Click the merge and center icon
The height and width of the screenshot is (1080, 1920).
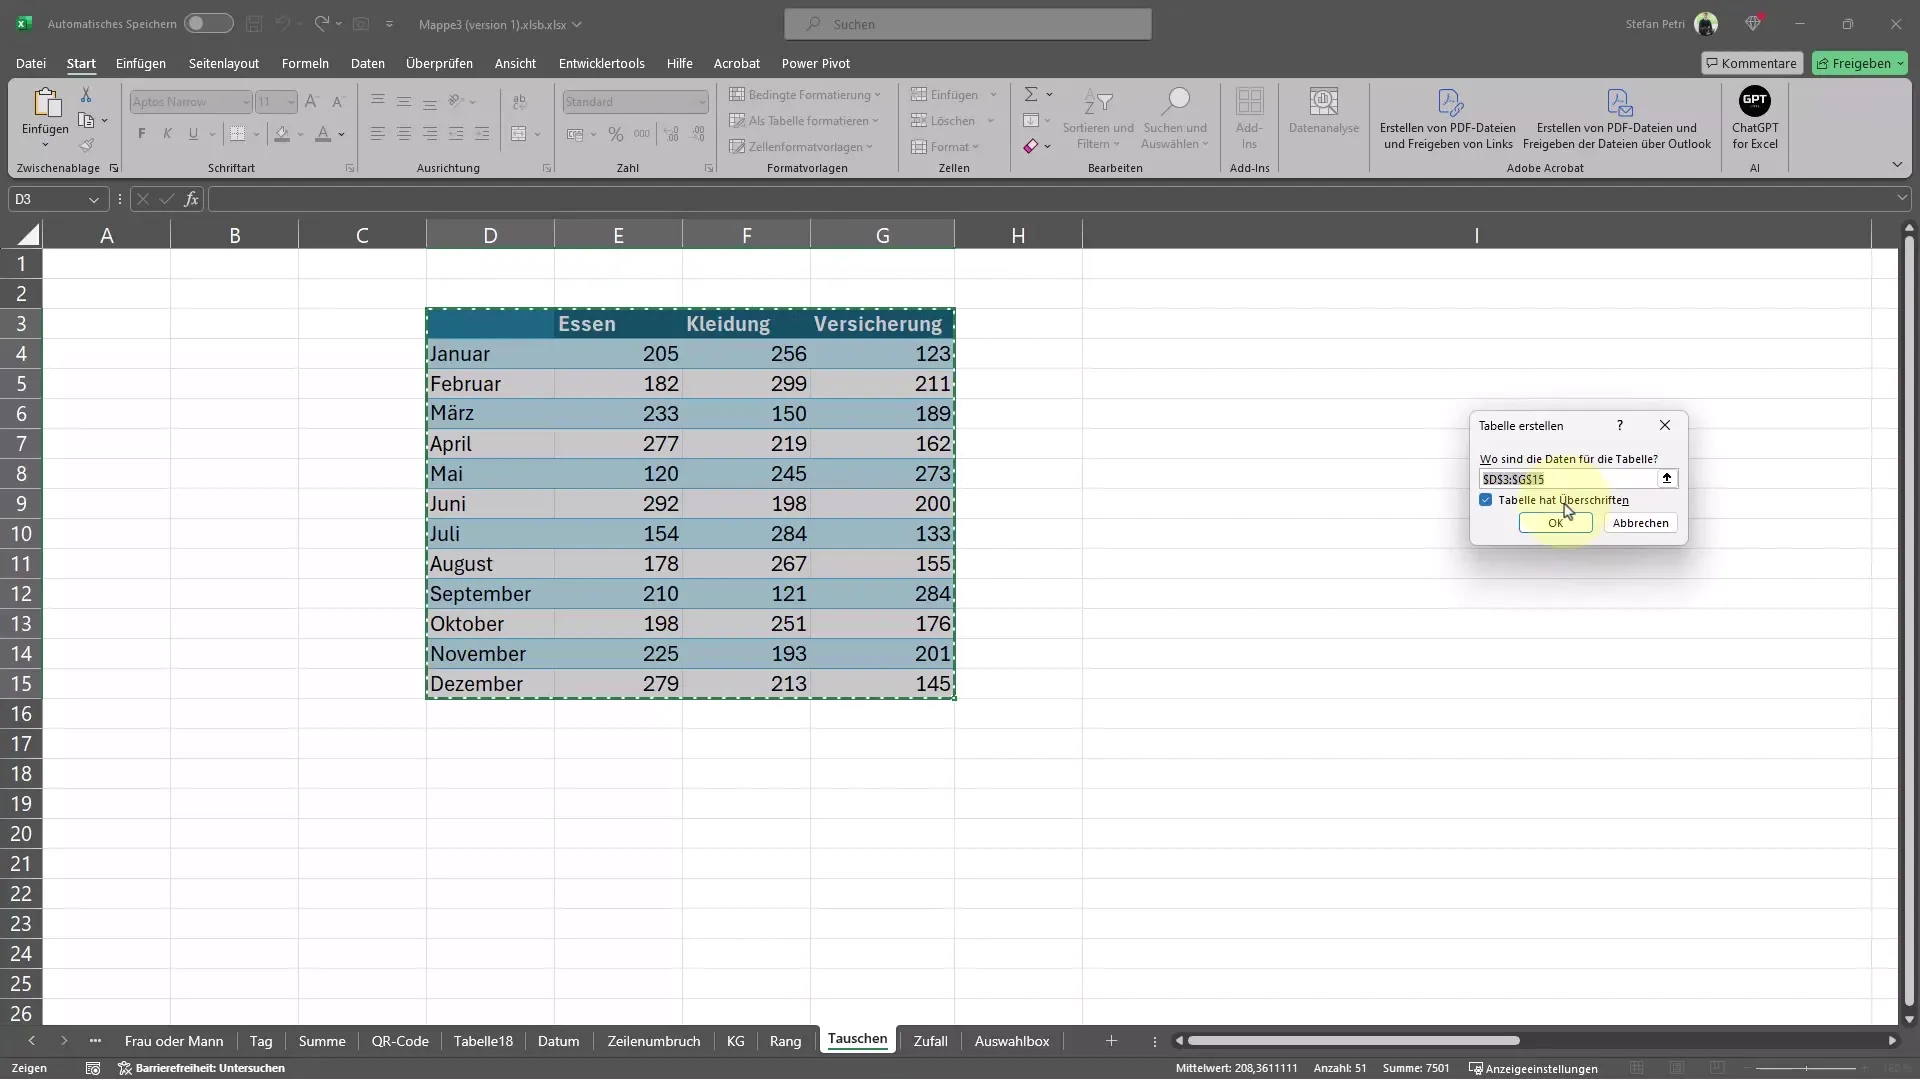pos(519,134)
